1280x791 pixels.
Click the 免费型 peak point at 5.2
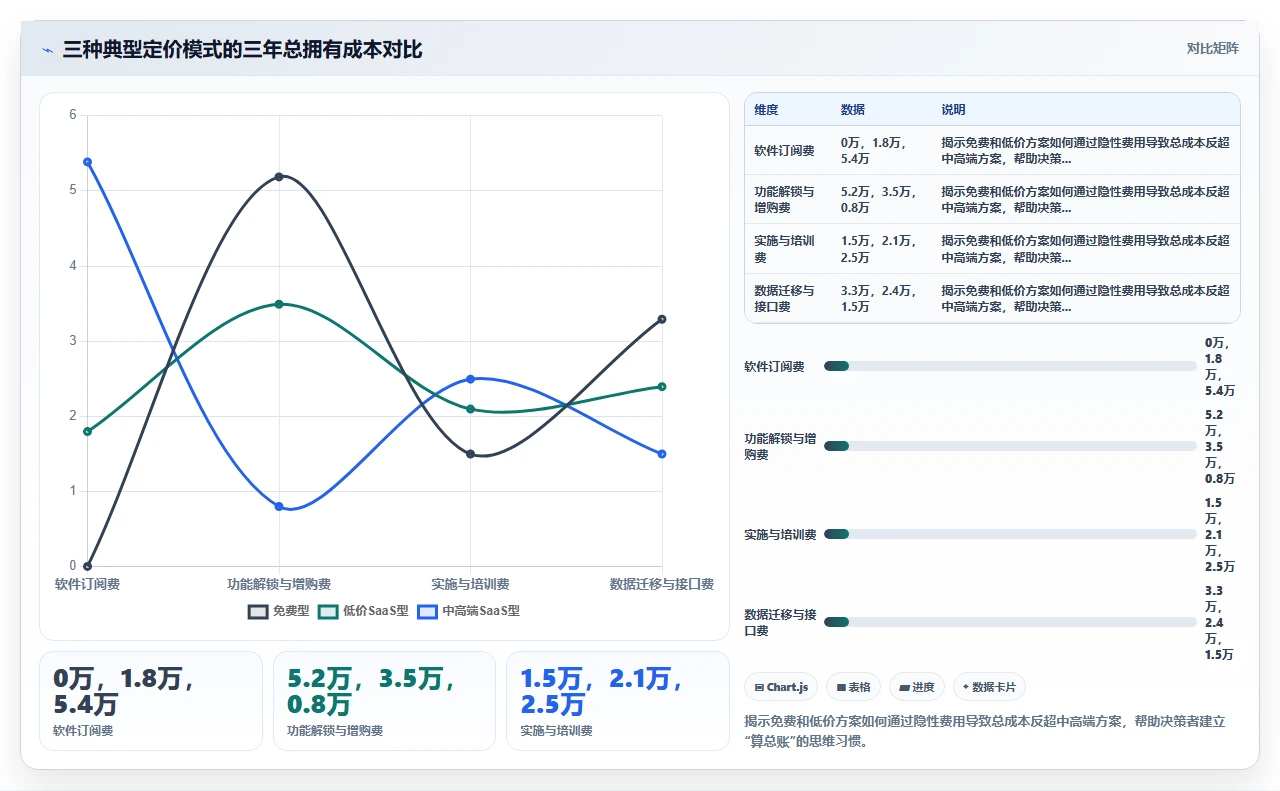tap(279, 177)
